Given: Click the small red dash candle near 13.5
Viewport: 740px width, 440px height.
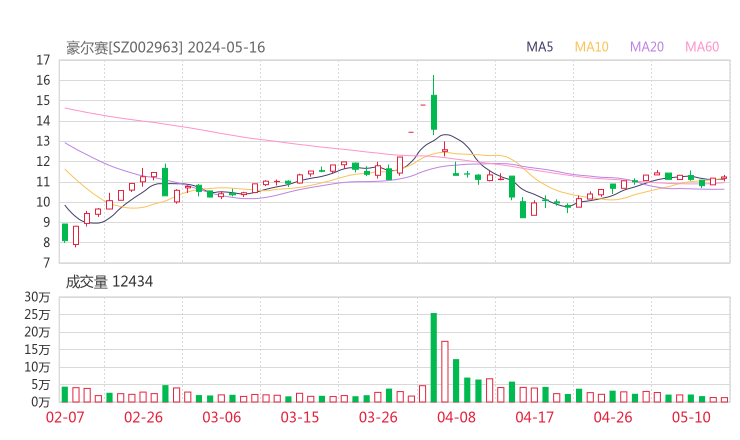Looking at the screenshot, I should pyautogui.click(x=411, y=132).
